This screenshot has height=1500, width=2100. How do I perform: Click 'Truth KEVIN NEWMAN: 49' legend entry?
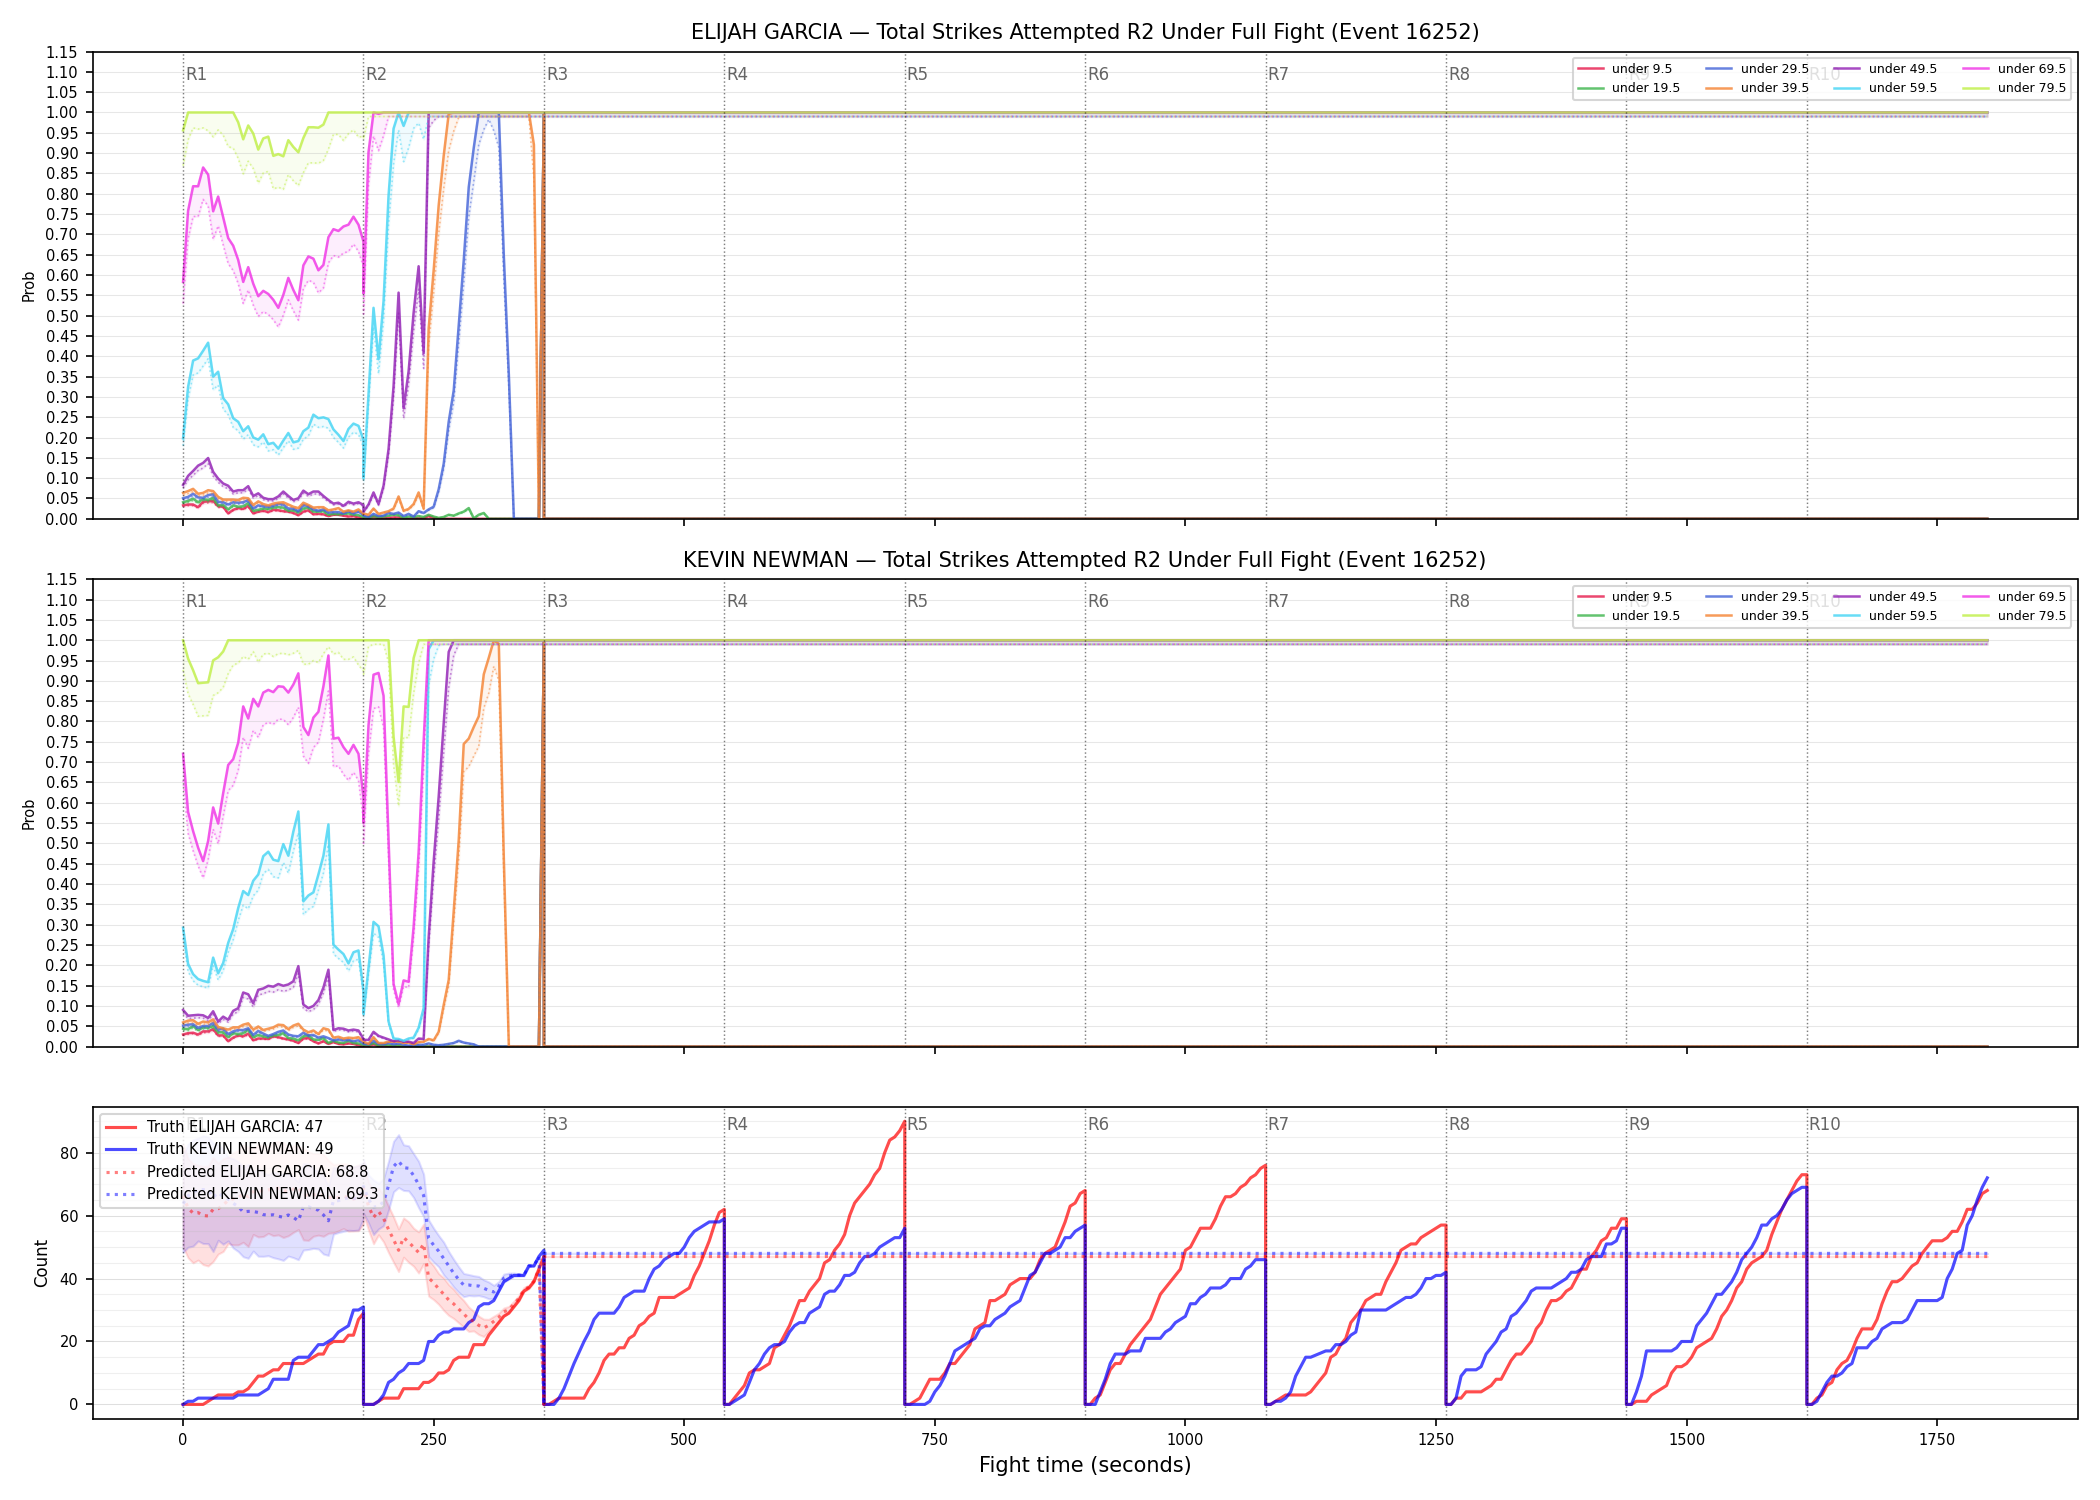219,1149
